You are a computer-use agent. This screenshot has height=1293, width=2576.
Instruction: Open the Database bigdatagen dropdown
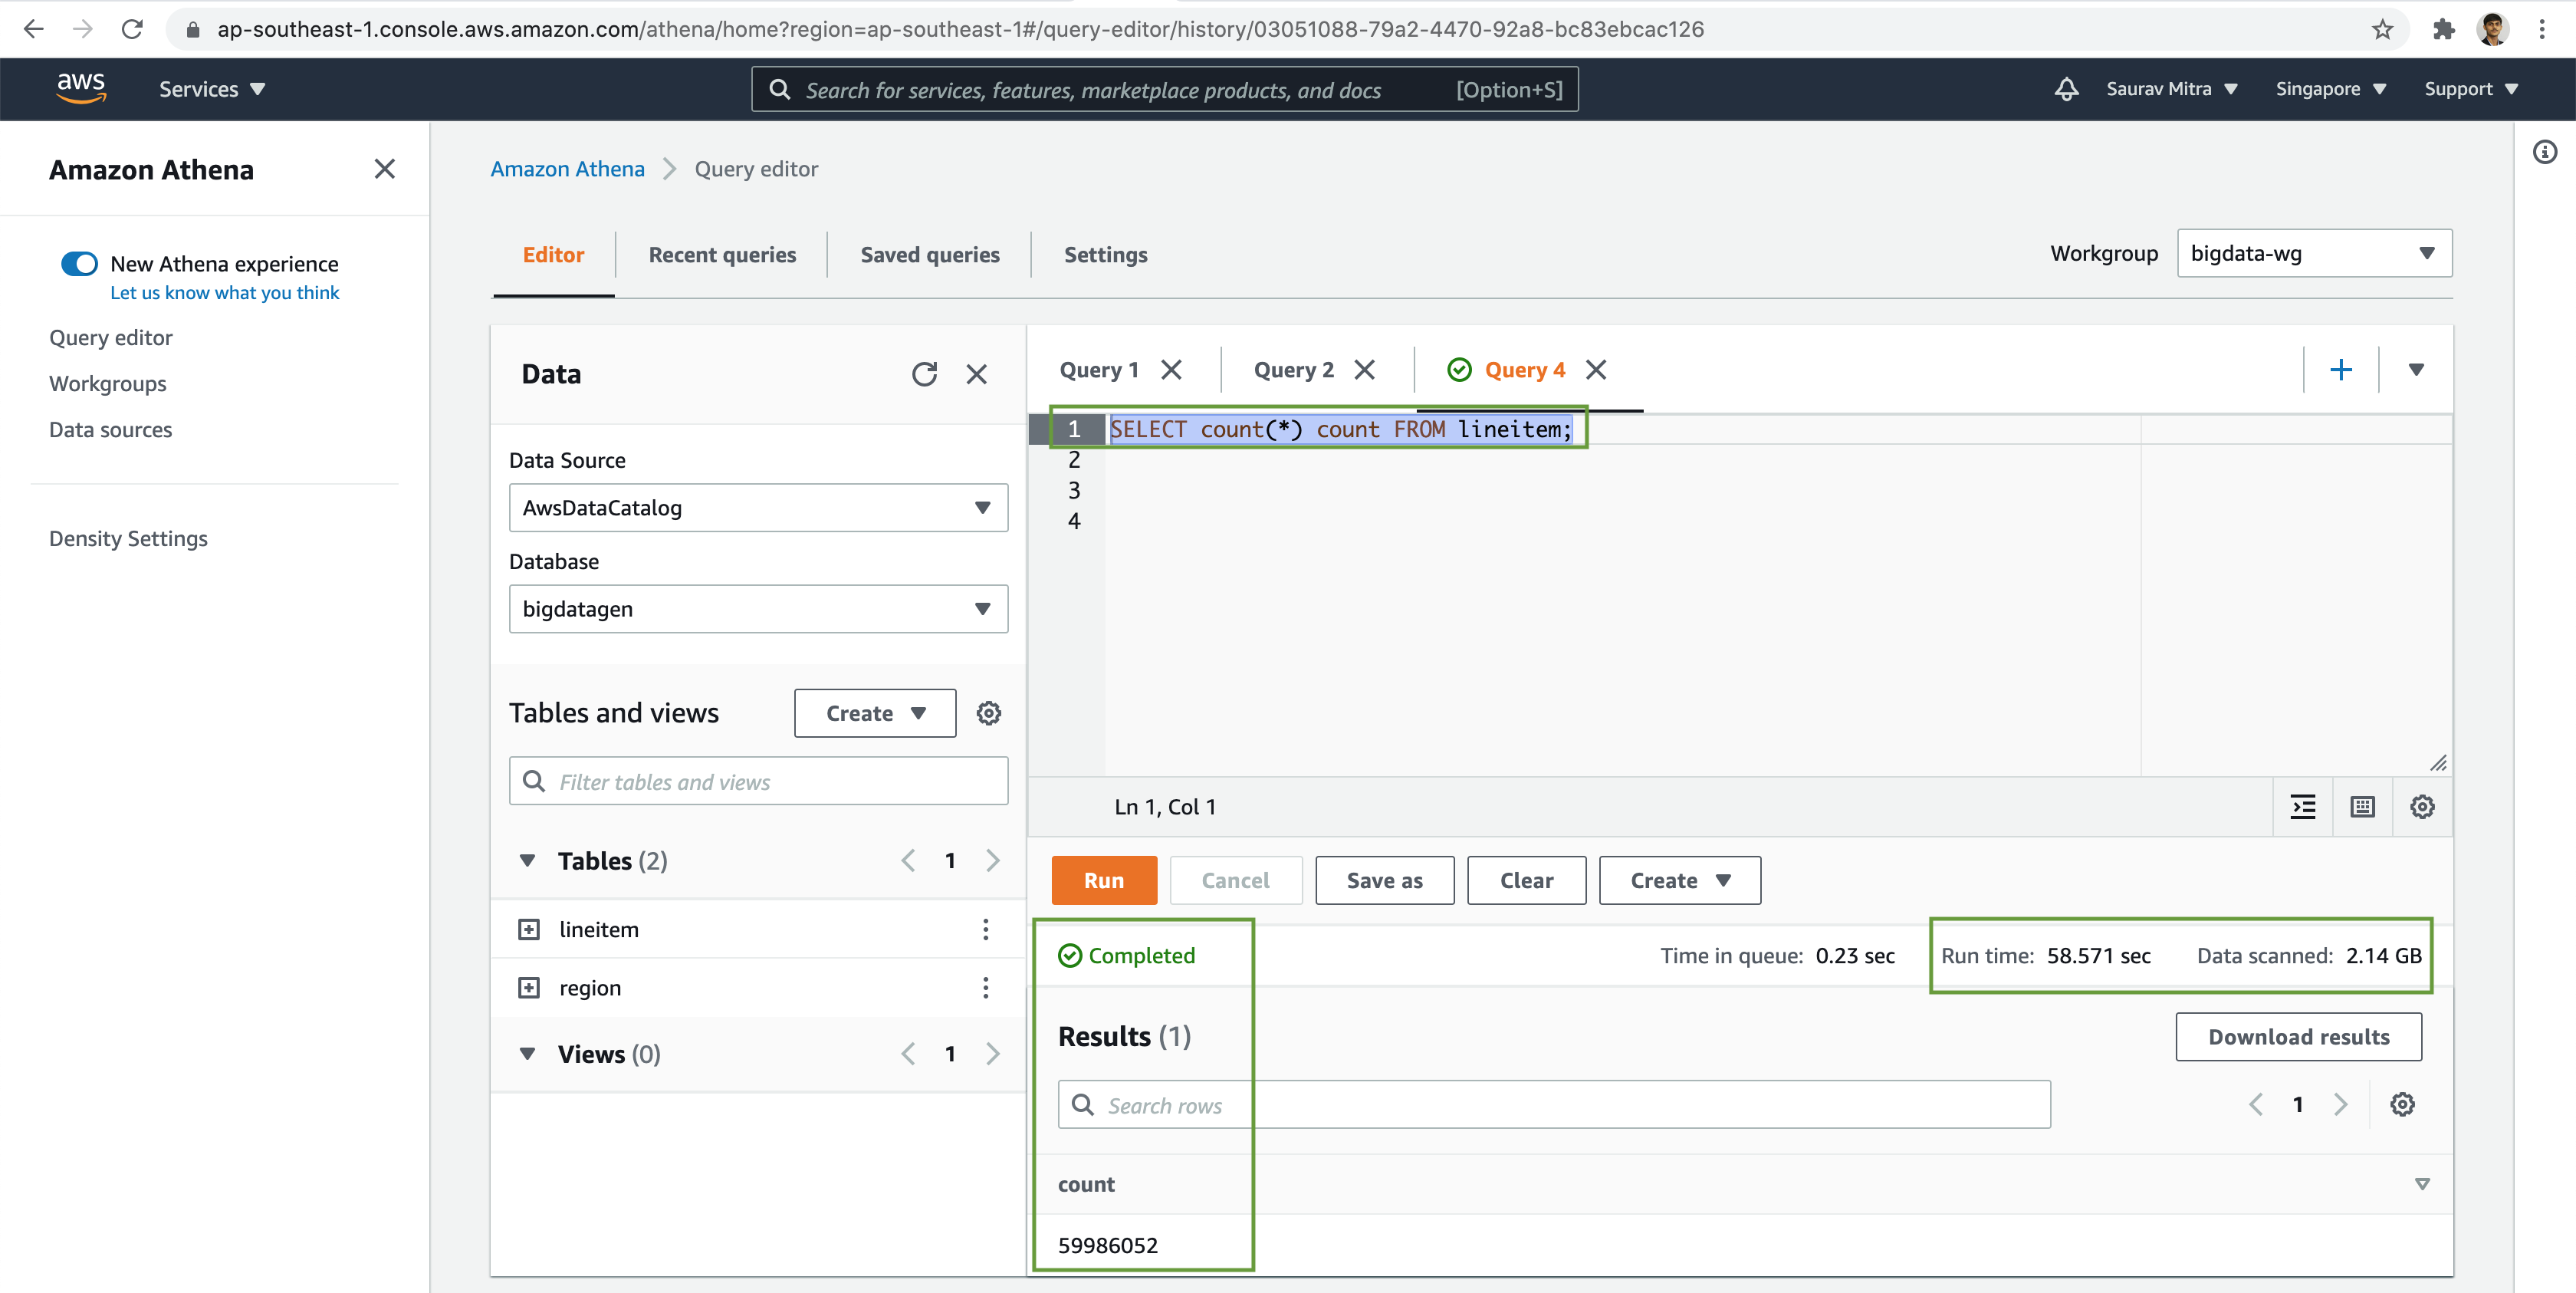tap(757, 609)
